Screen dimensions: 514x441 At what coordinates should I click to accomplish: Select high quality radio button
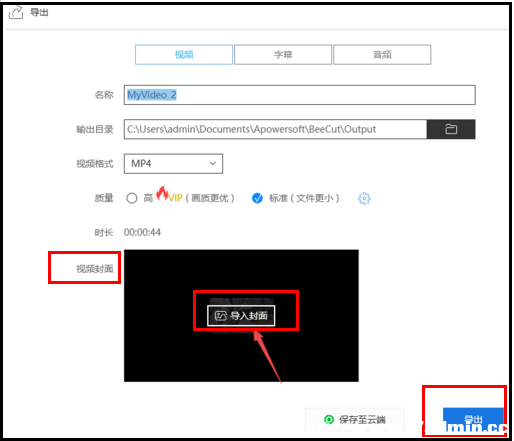(132, 198)
